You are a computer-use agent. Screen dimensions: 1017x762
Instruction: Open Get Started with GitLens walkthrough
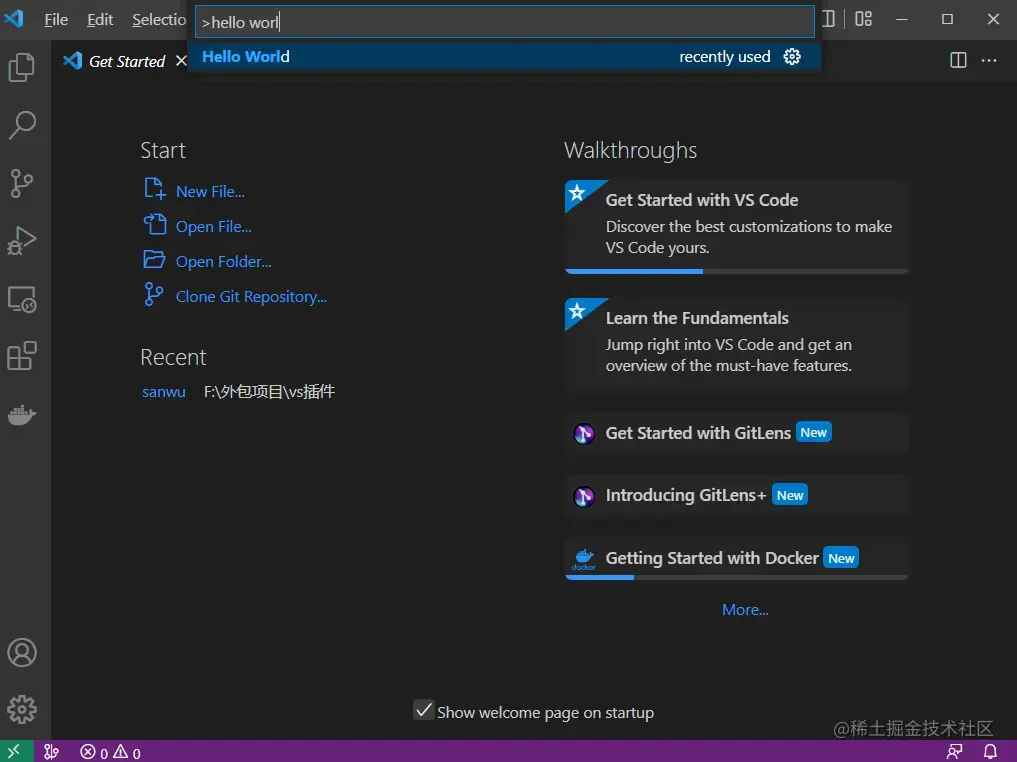tap(737, 433)
